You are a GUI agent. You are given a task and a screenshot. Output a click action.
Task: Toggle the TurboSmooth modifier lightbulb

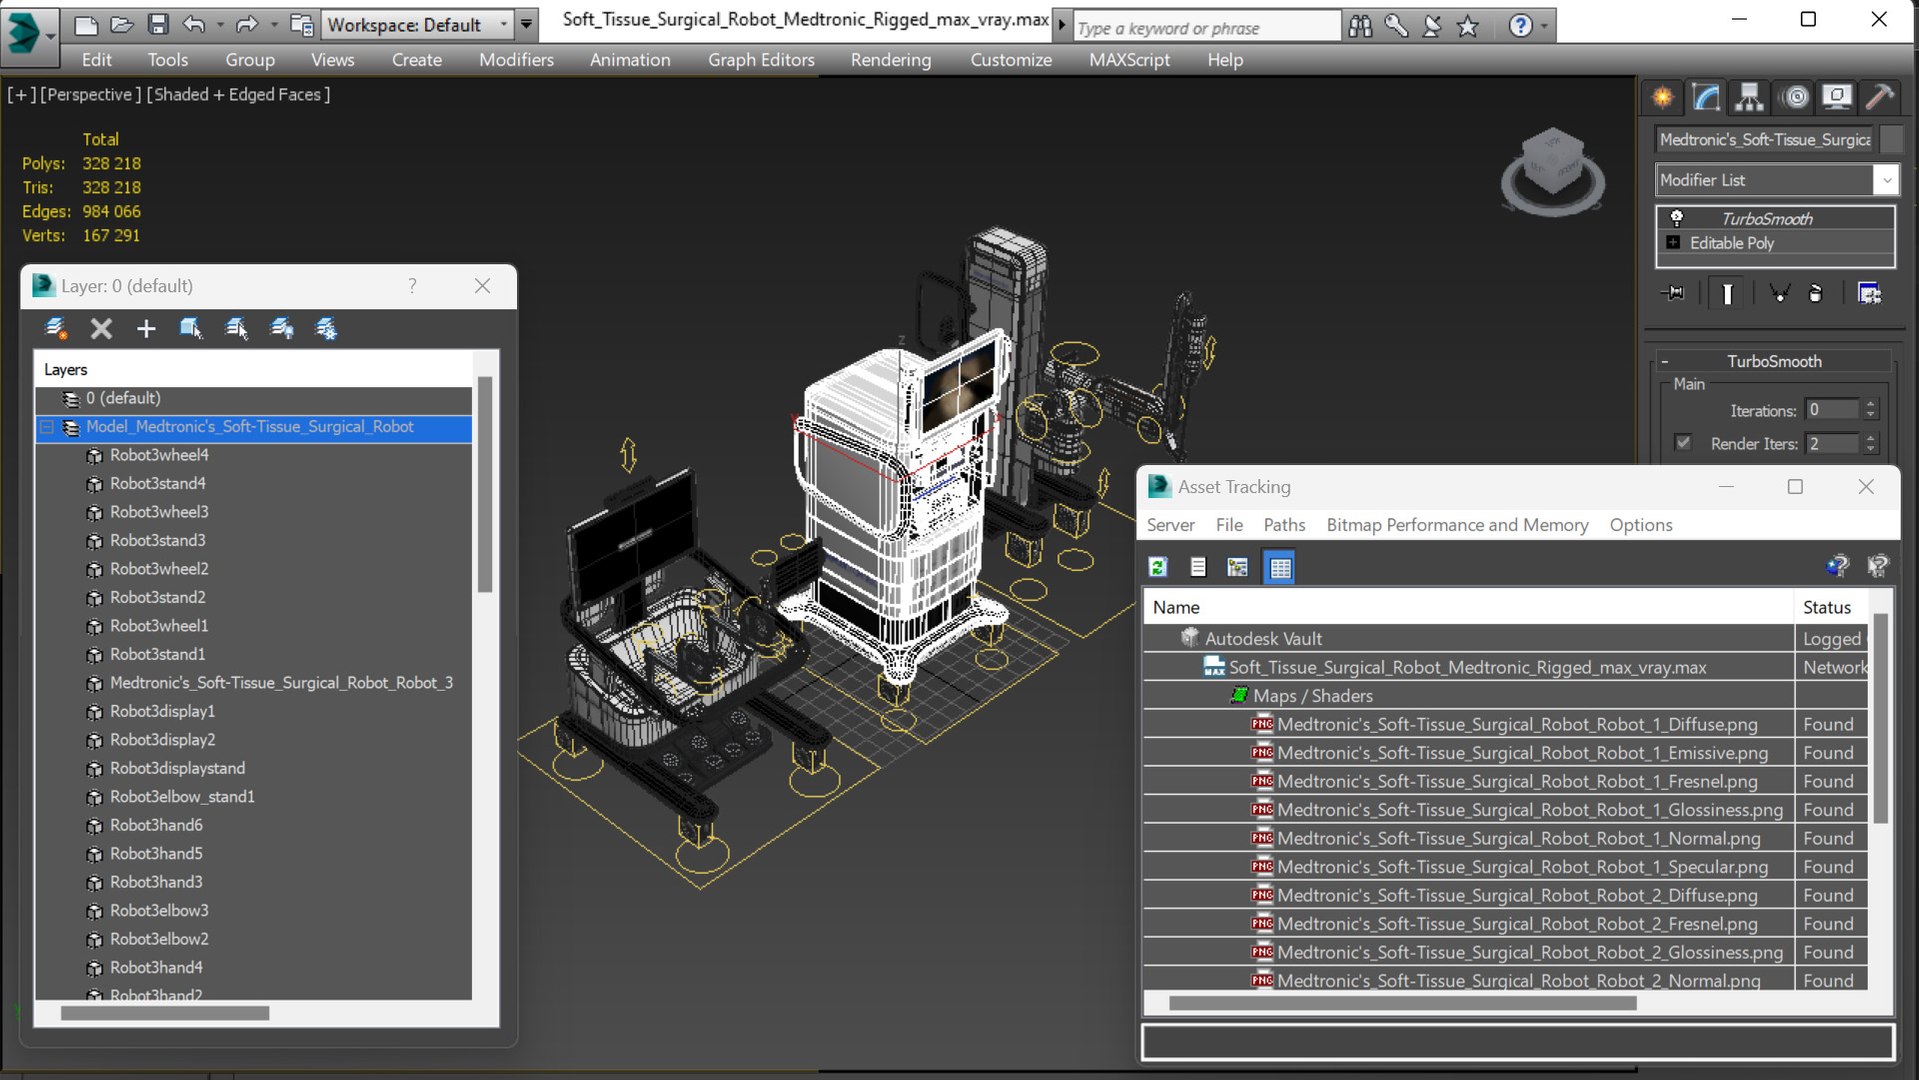[x=1676, y=218]
